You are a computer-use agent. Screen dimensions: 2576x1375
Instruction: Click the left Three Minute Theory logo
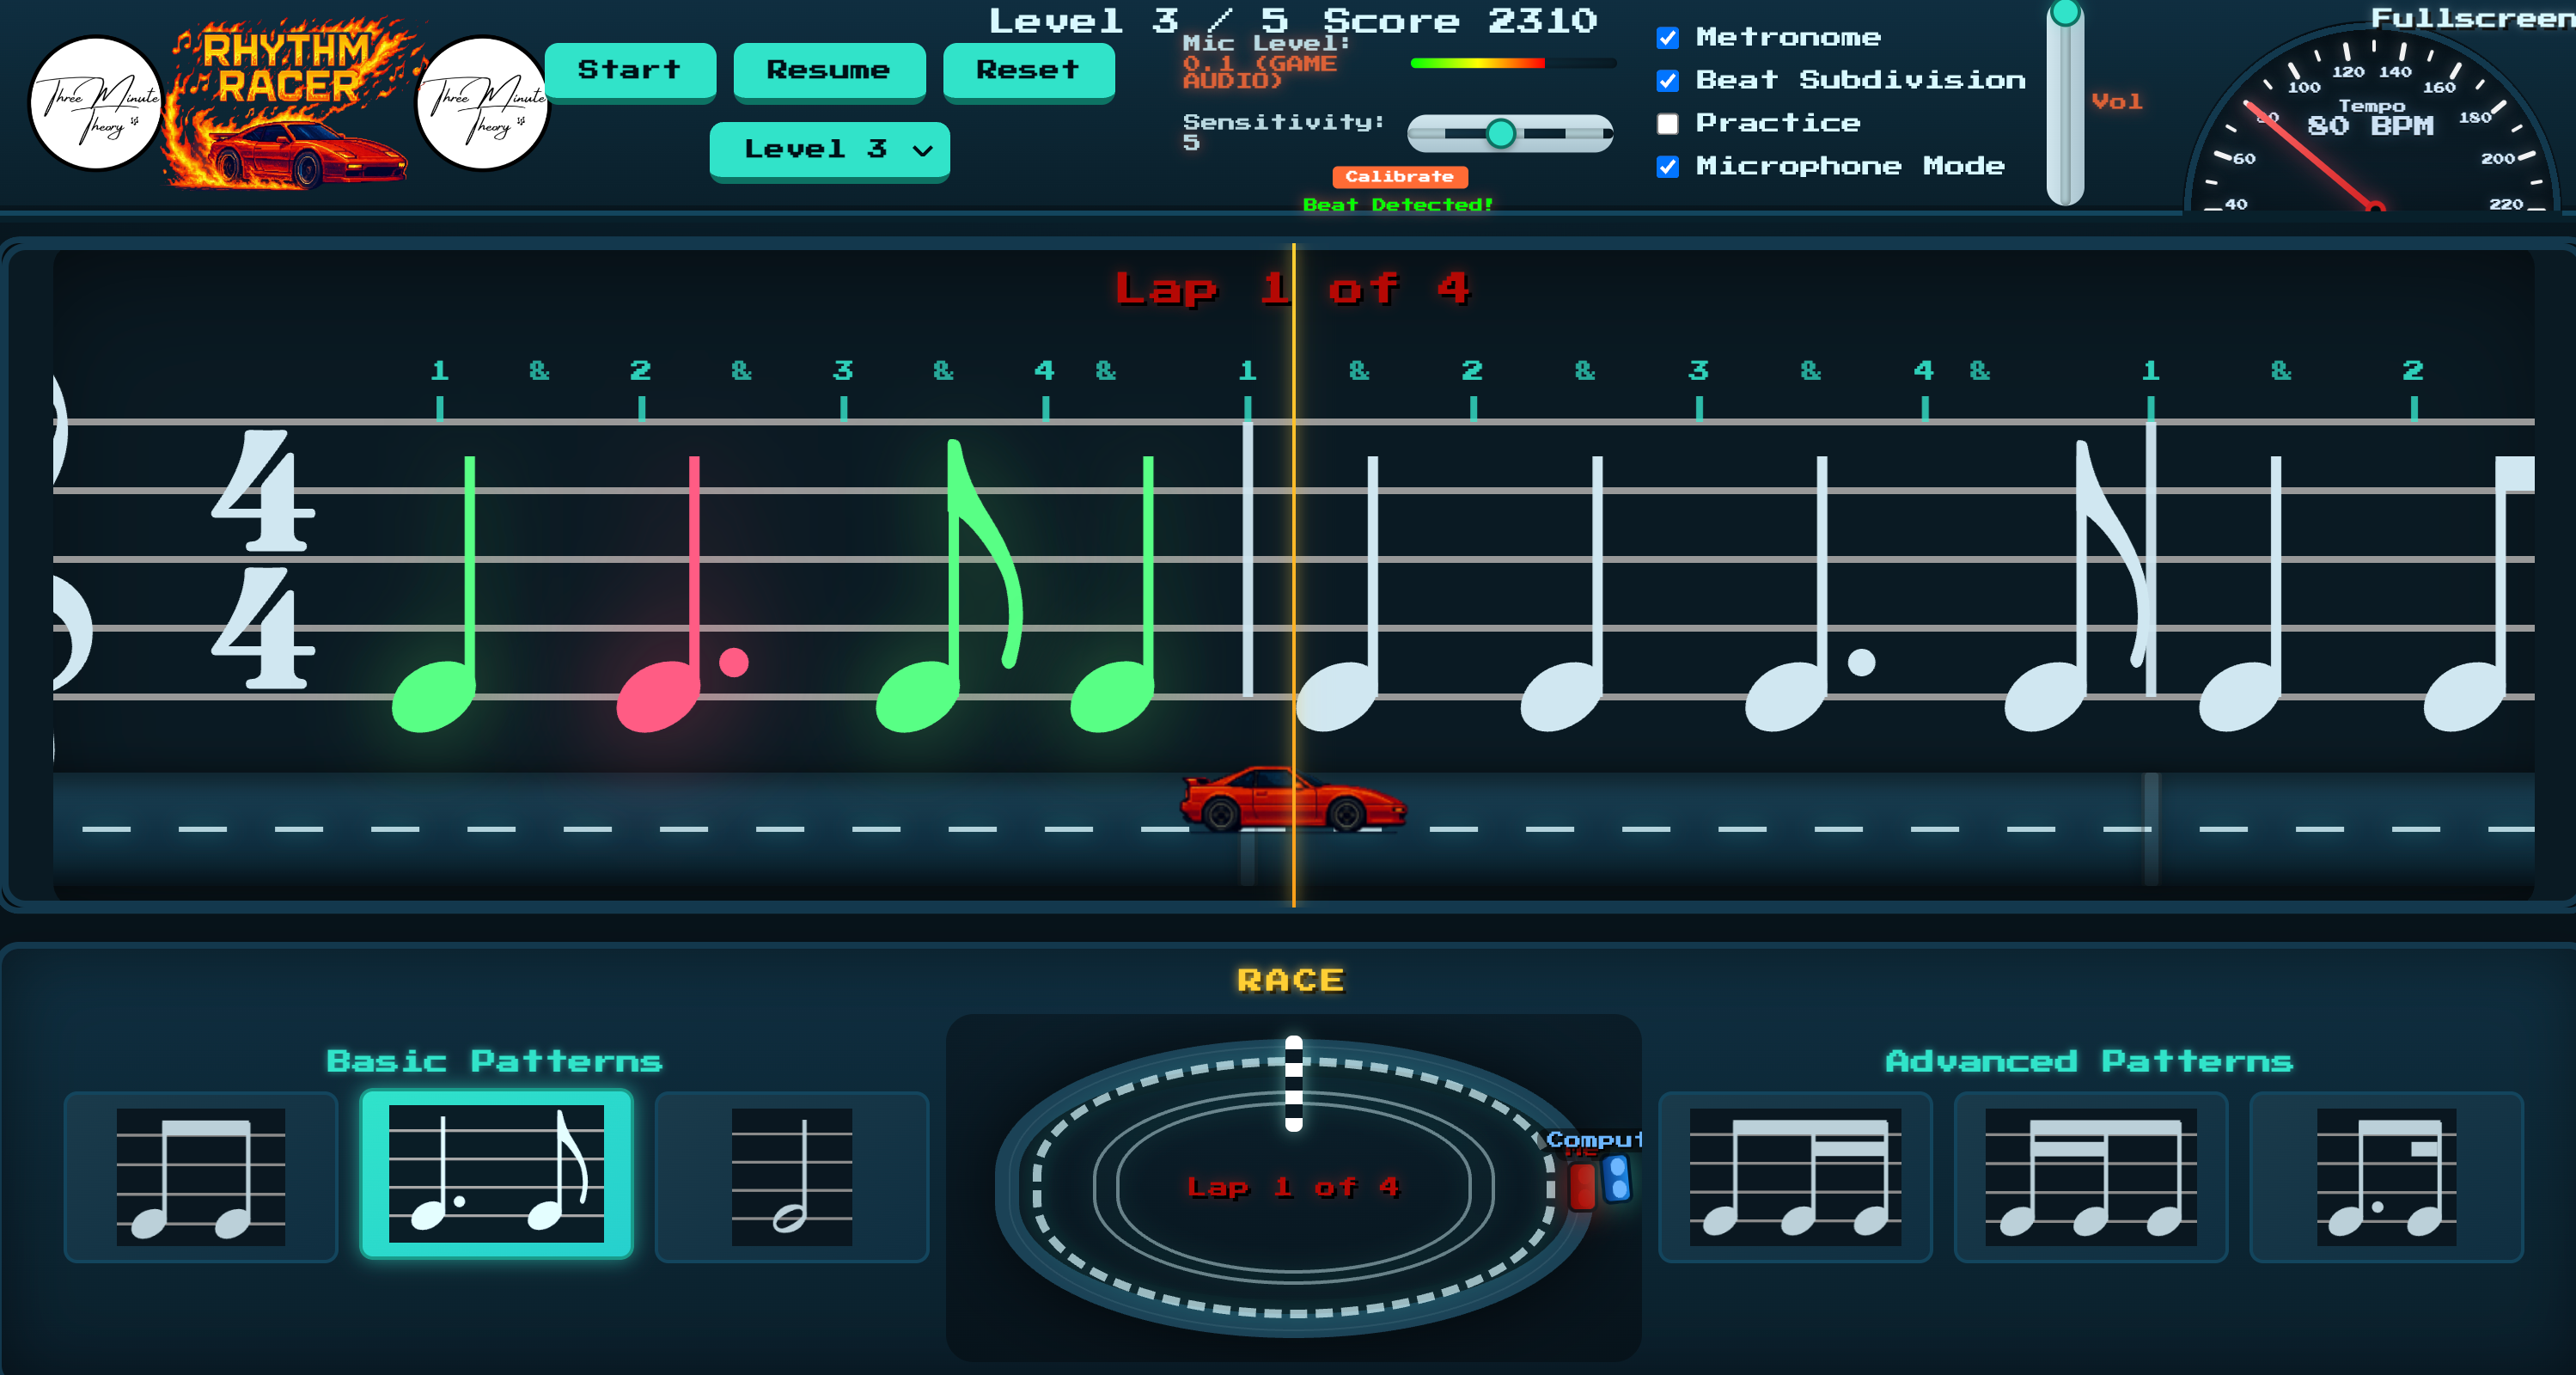coord(97,104)
